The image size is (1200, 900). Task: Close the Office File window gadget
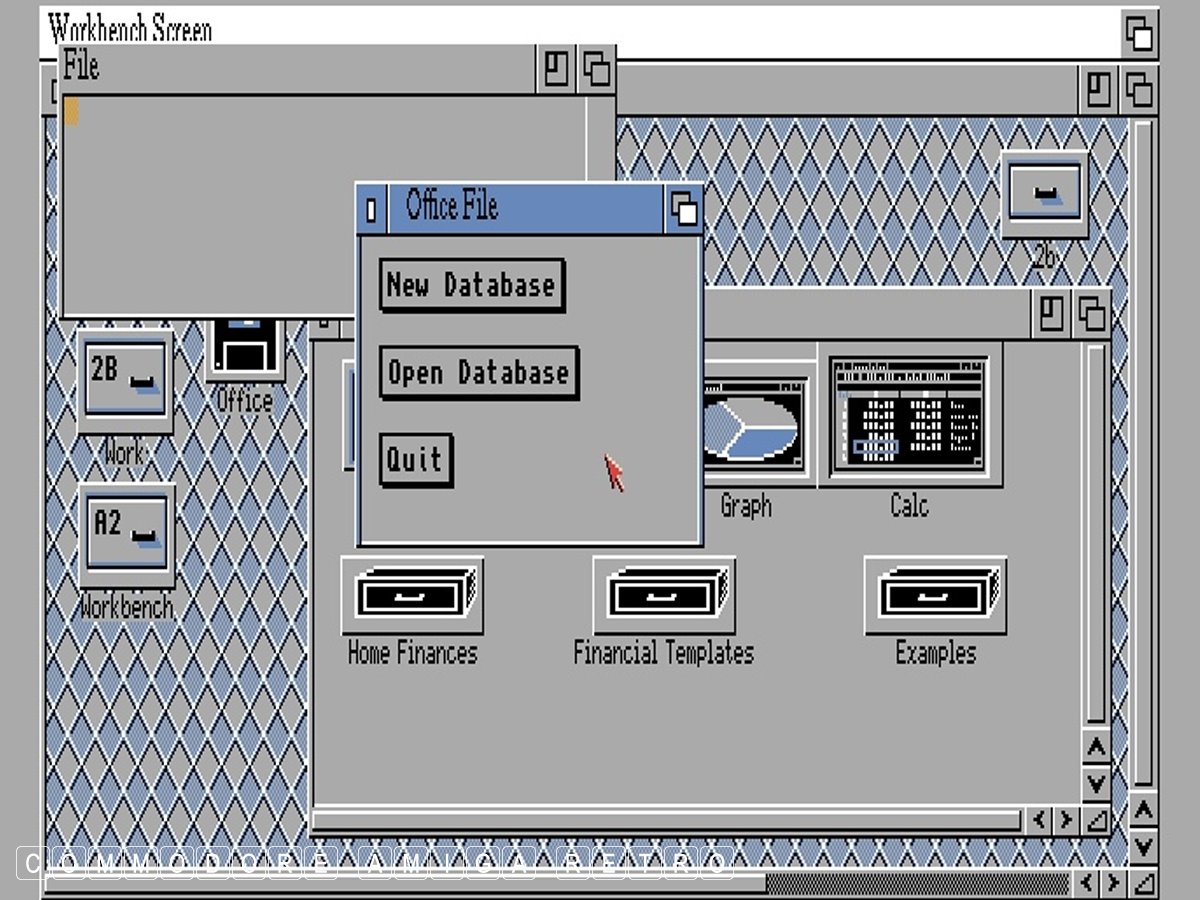[372, 209]
